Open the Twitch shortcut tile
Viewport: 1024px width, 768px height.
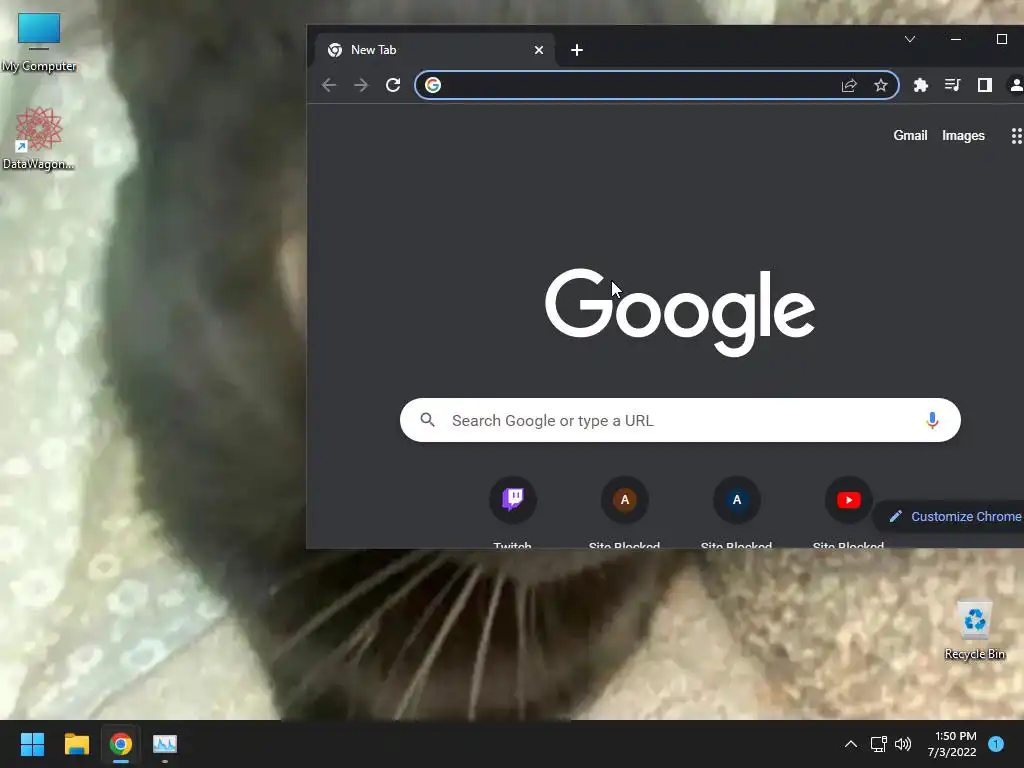513,500
